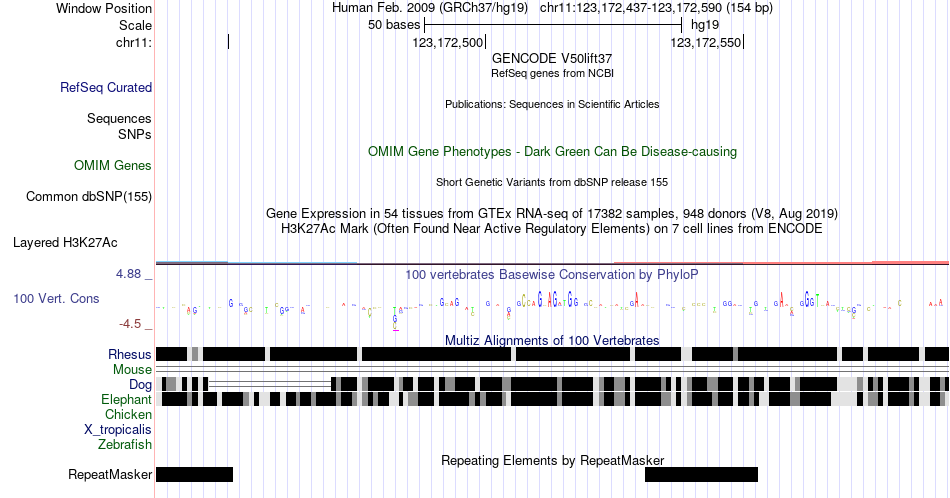Click the Window Position label
Screen dimensions: 950x498
(104, 8)
